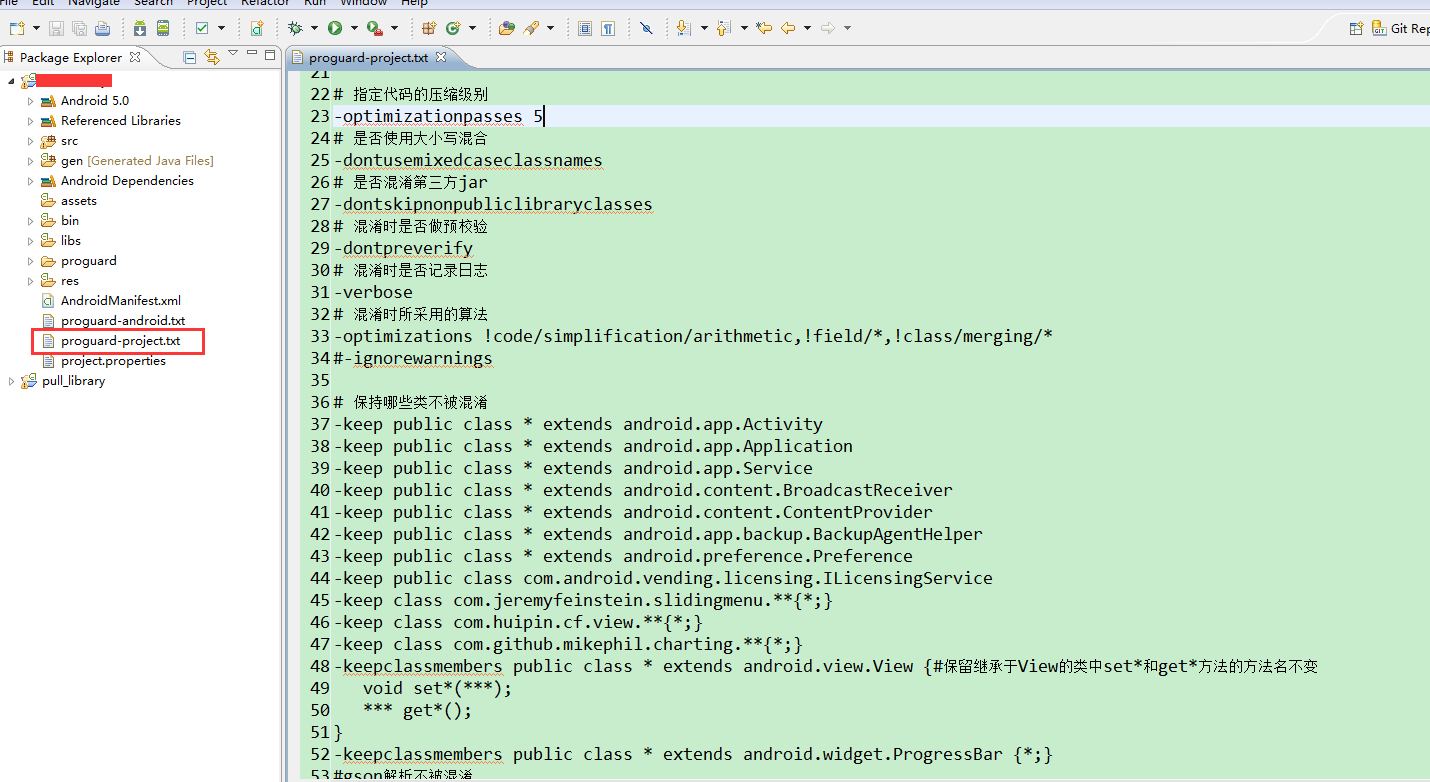Click the Search flashlight icon

pos(531,28)
